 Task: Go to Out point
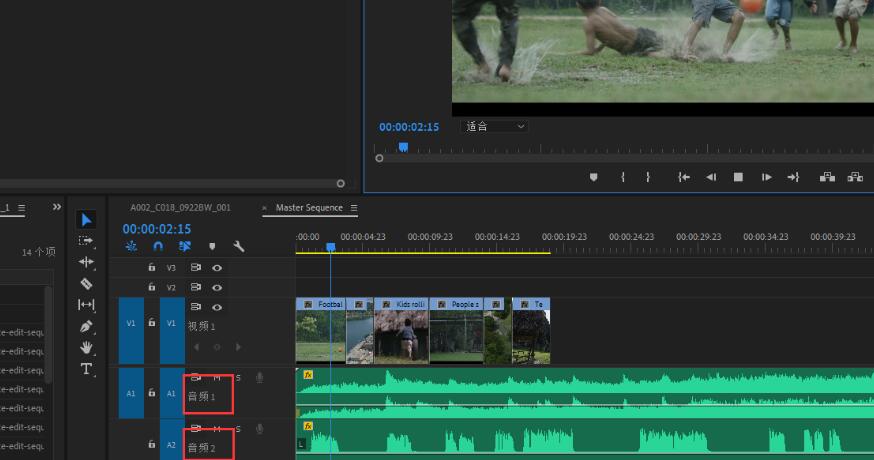pyautogui.click(x=793, y=177)
